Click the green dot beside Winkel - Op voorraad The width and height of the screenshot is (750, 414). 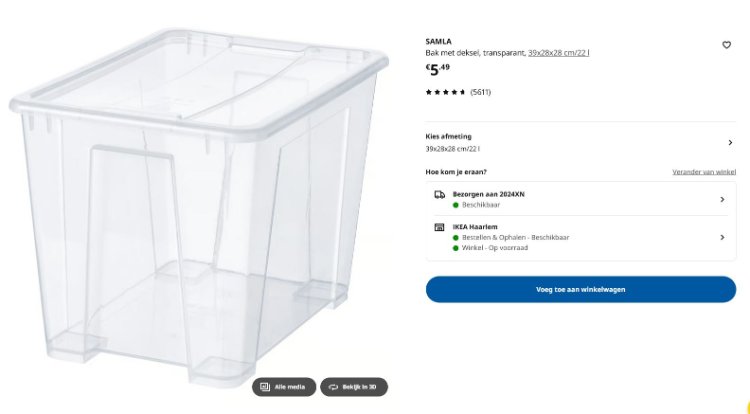click(x=455, y=247)
